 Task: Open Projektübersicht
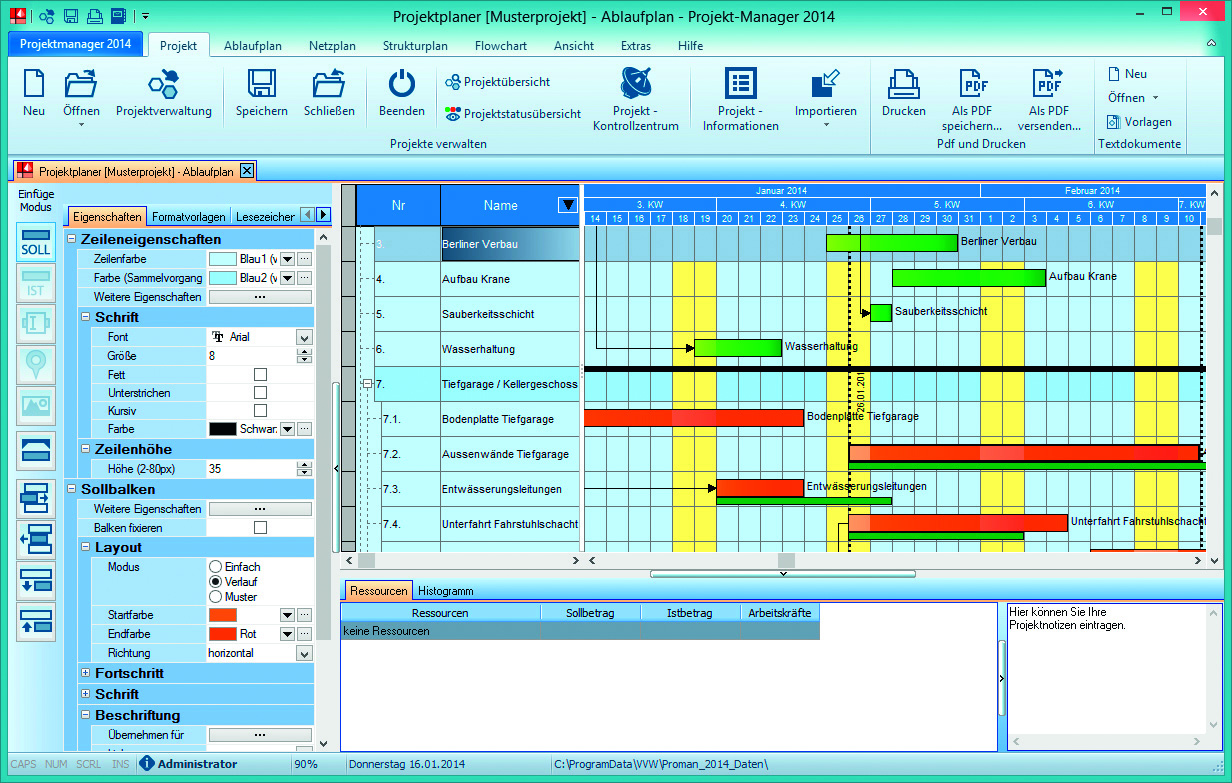pos(498,82)
